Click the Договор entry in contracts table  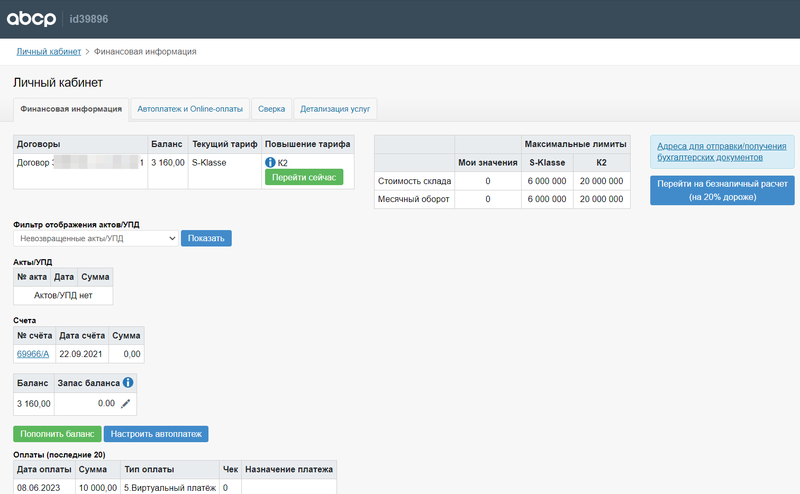[x=80, y=162]
